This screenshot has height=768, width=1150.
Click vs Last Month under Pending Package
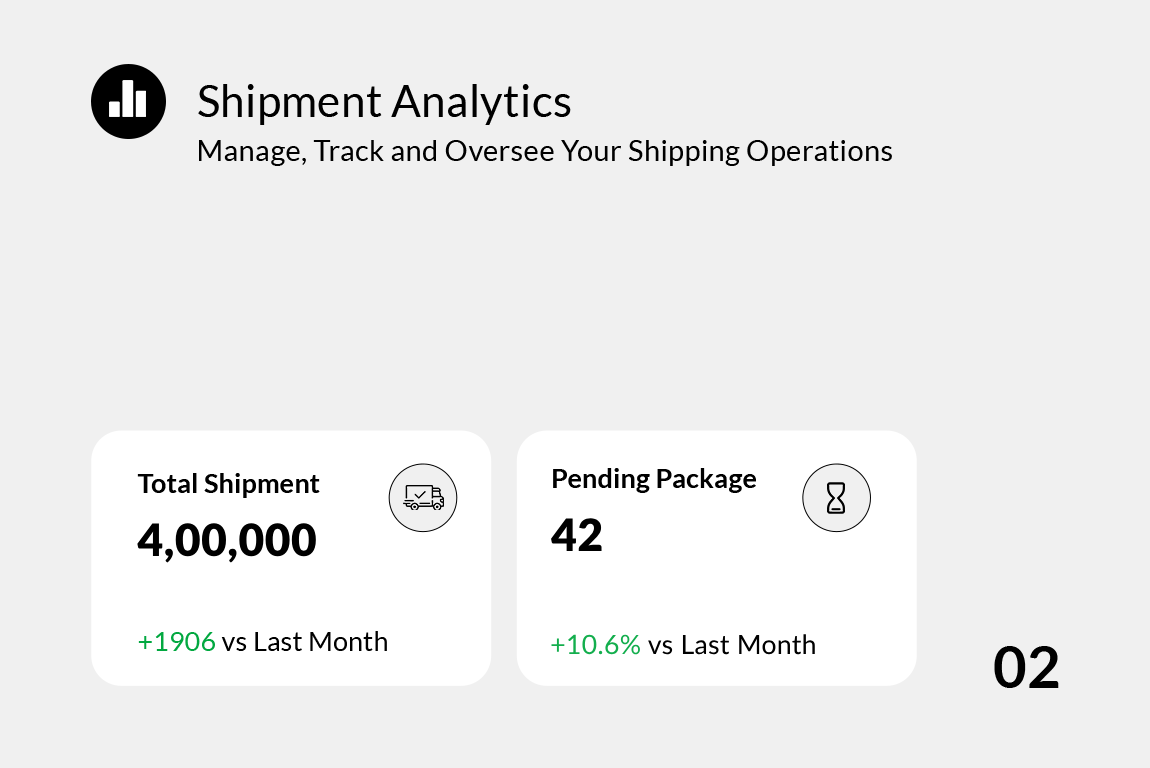coord(732,645)
